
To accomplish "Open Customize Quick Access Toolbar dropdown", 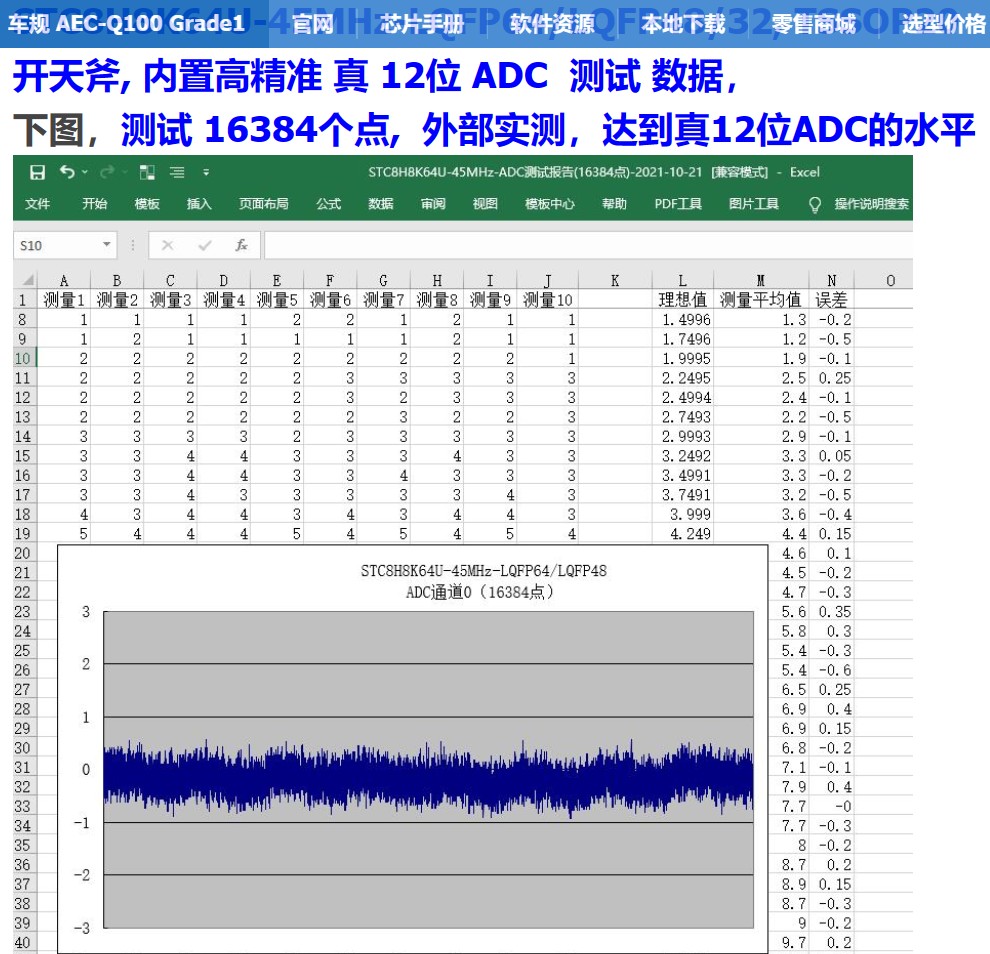I will [x=206, y=172].
